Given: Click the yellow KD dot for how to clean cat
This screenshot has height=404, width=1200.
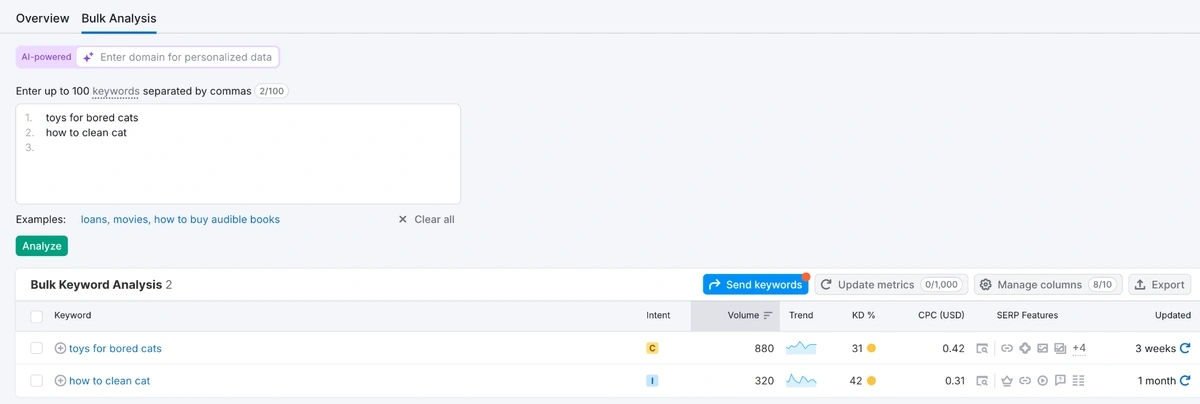Looking at the screenshot, I should coord(871,380).
